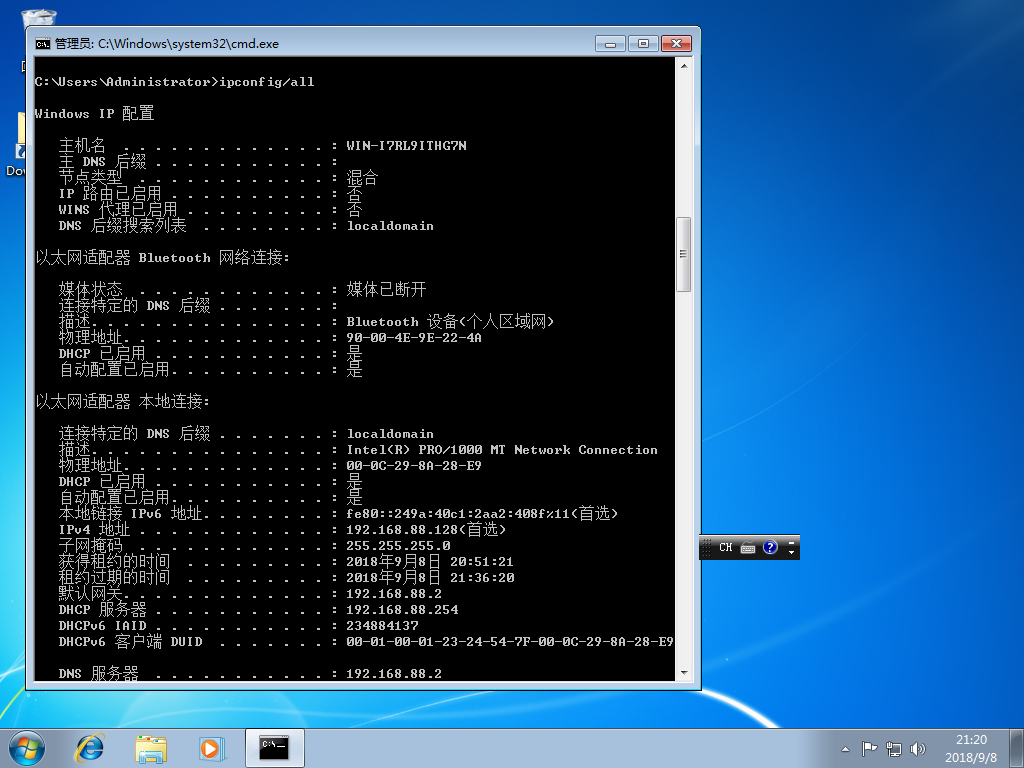
Task: Click the console scrollbar up arrow
Action: [x=684, y=66]
